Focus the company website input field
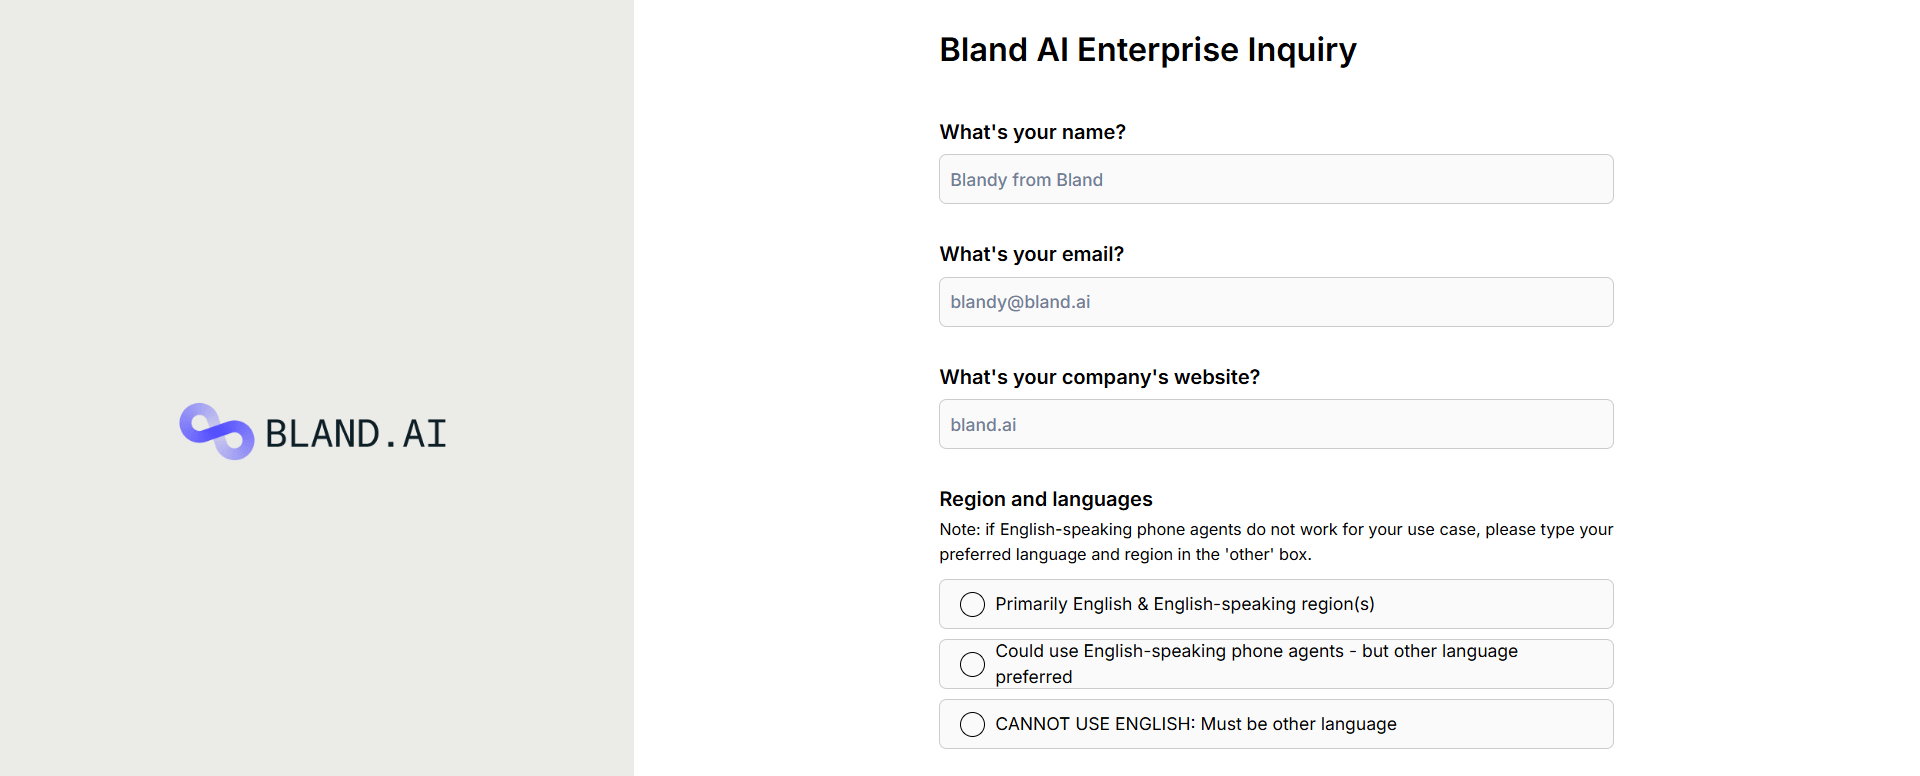 pos(1275,425)
